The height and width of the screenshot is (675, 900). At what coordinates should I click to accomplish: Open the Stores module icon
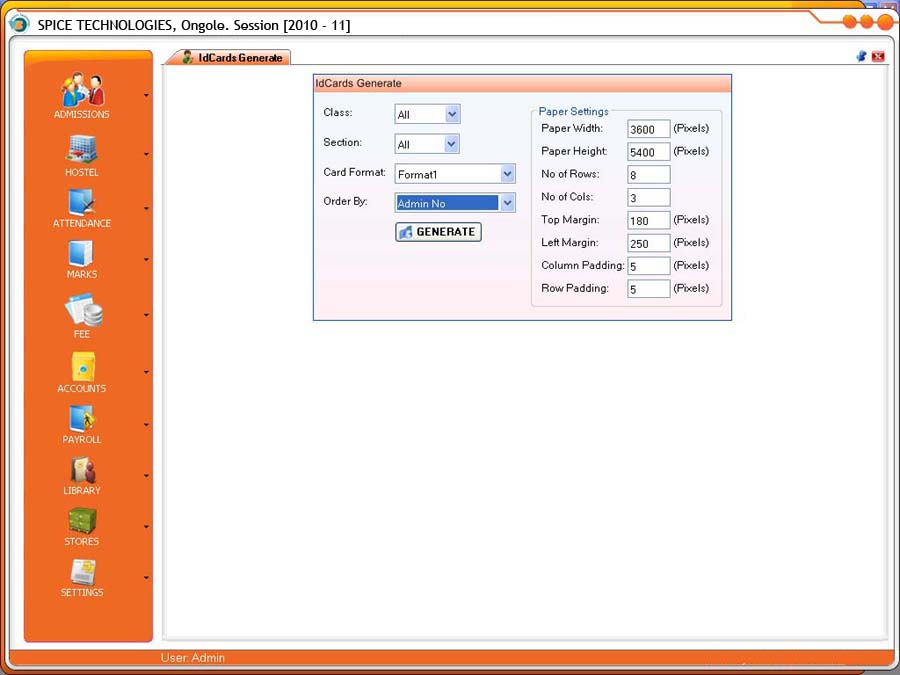coord(82,521)
